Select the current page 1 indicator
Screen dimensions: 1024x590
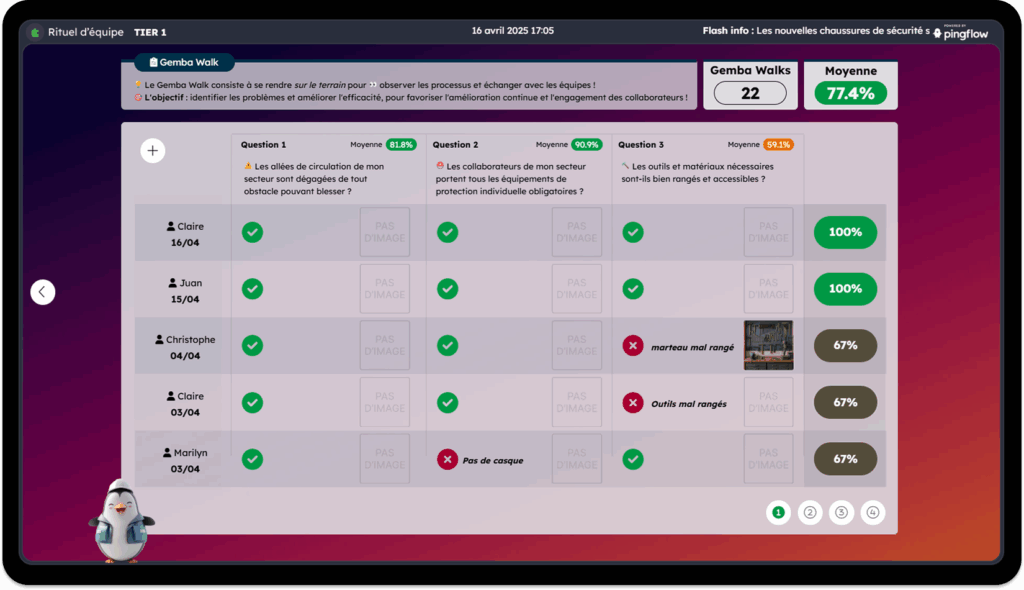778,513
